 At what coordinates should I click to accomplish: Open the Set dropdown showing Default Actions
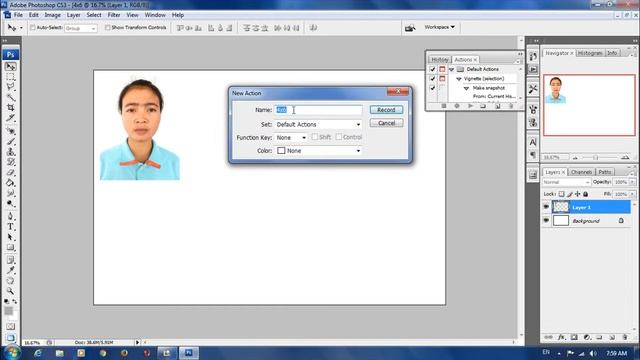pyautogui.click(x=318, y=124)
